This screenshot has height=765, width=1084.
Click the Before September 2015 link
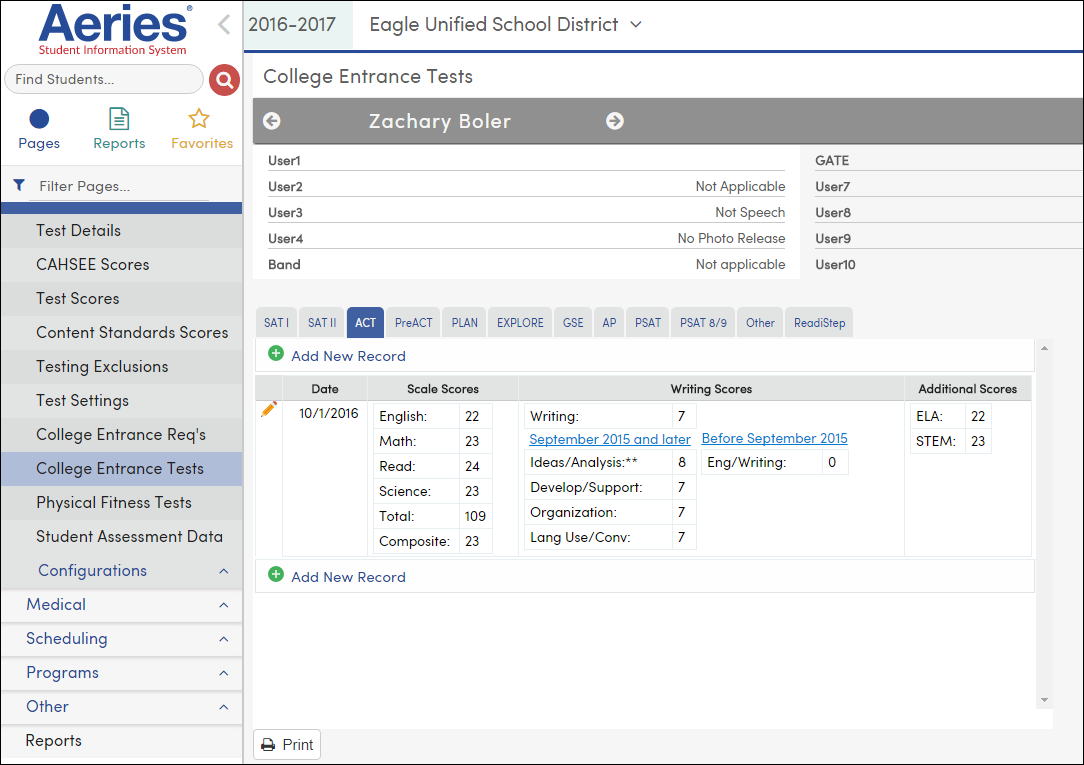pyautogui.click(x=774, y=438)
